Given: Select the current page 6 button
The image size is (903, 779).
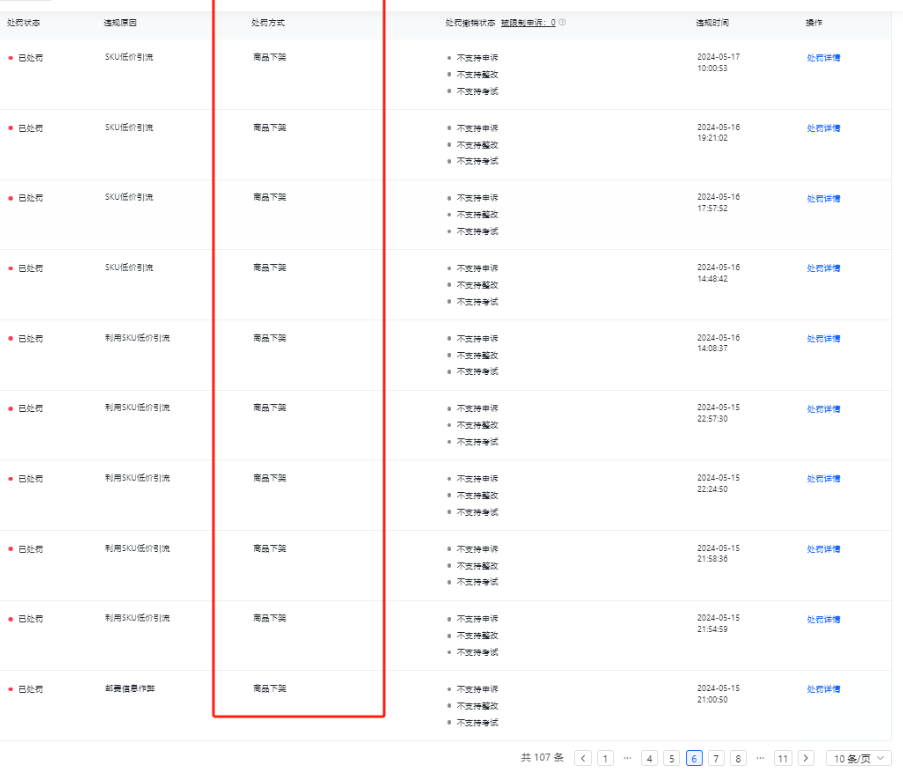Looking at the screenshot, I should point(694,758).
